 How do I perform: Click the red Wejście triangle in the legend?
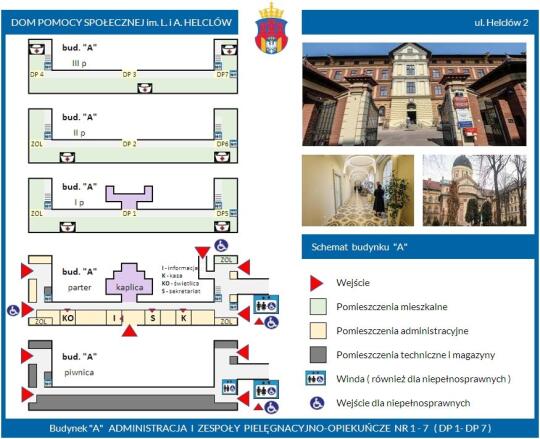(x=316, y=283)
